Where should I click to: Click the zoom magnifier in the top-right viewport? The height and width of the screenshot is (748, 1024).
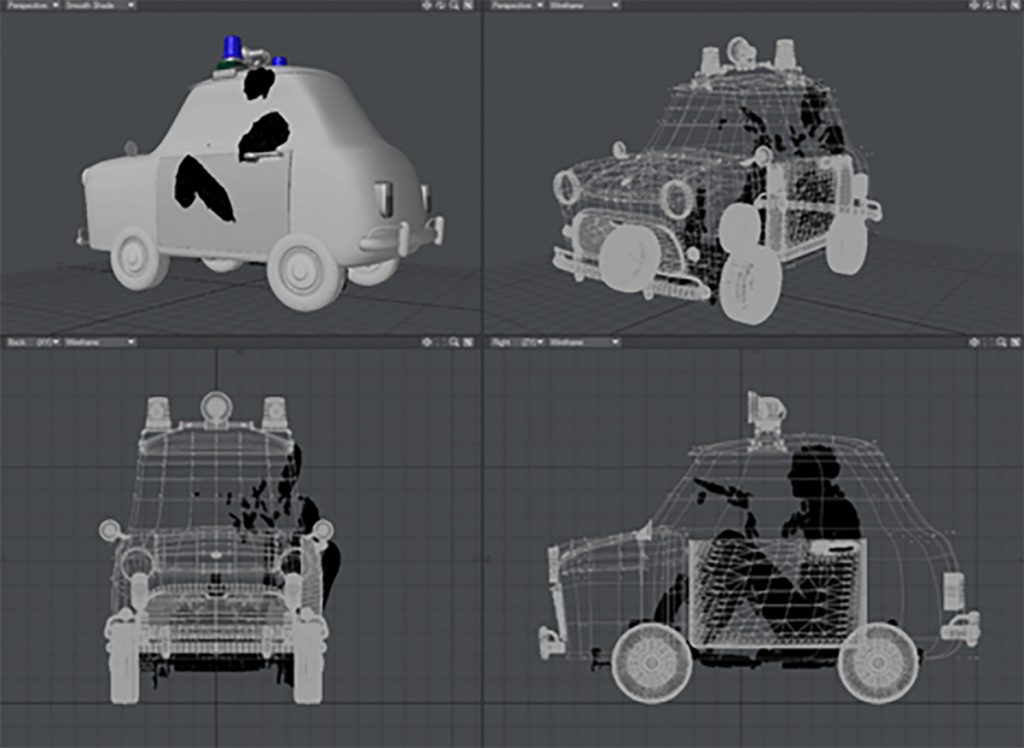1000,5
